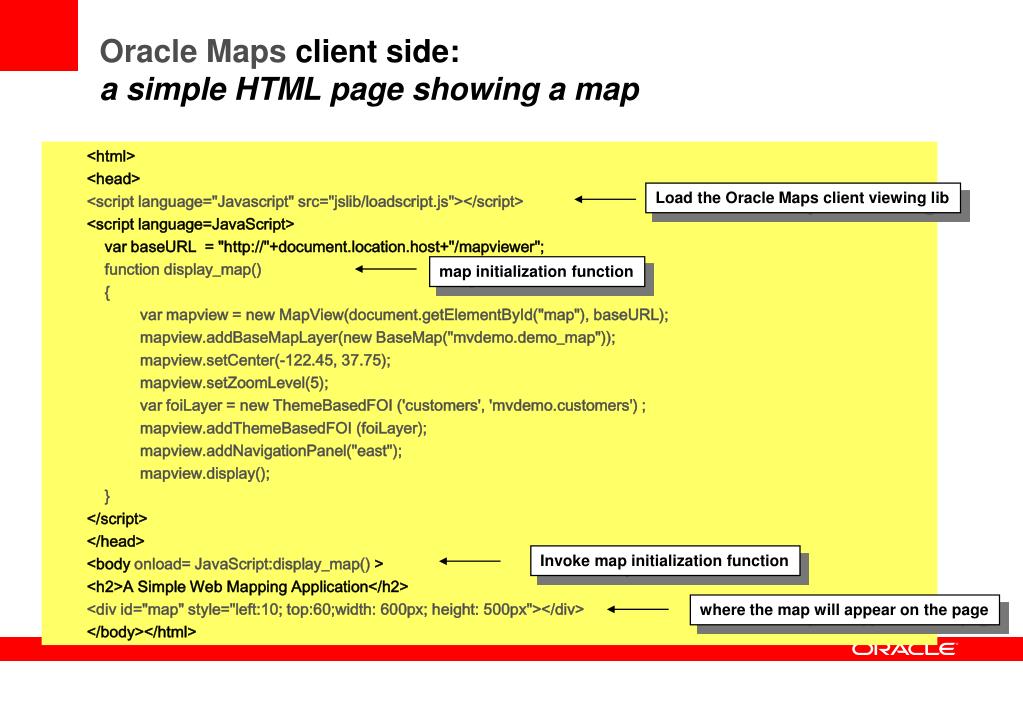Click the 'mapview.addNavigationPanel("east");' line
The image size is (1023, 708).
click(271, 451)
